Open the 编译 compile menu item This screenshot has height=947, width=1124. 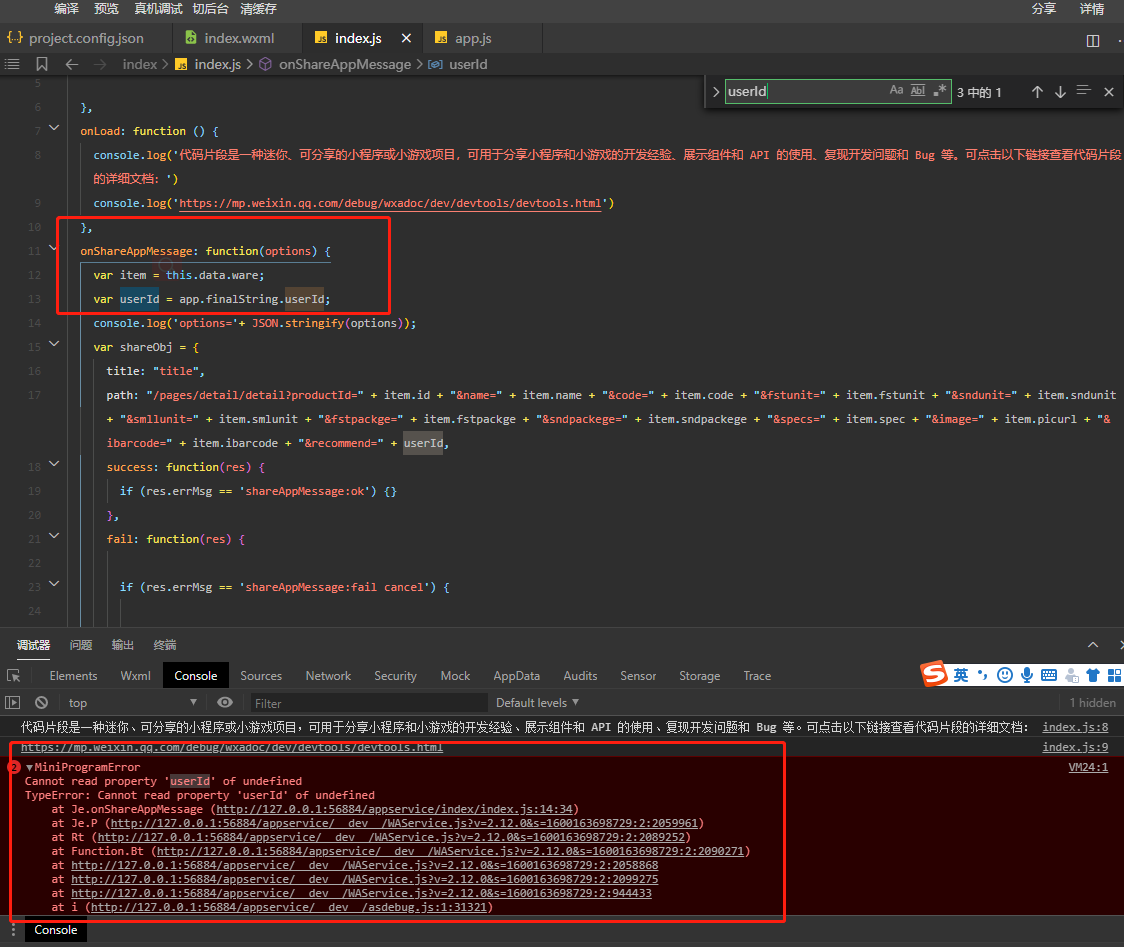tap(66, 9)
